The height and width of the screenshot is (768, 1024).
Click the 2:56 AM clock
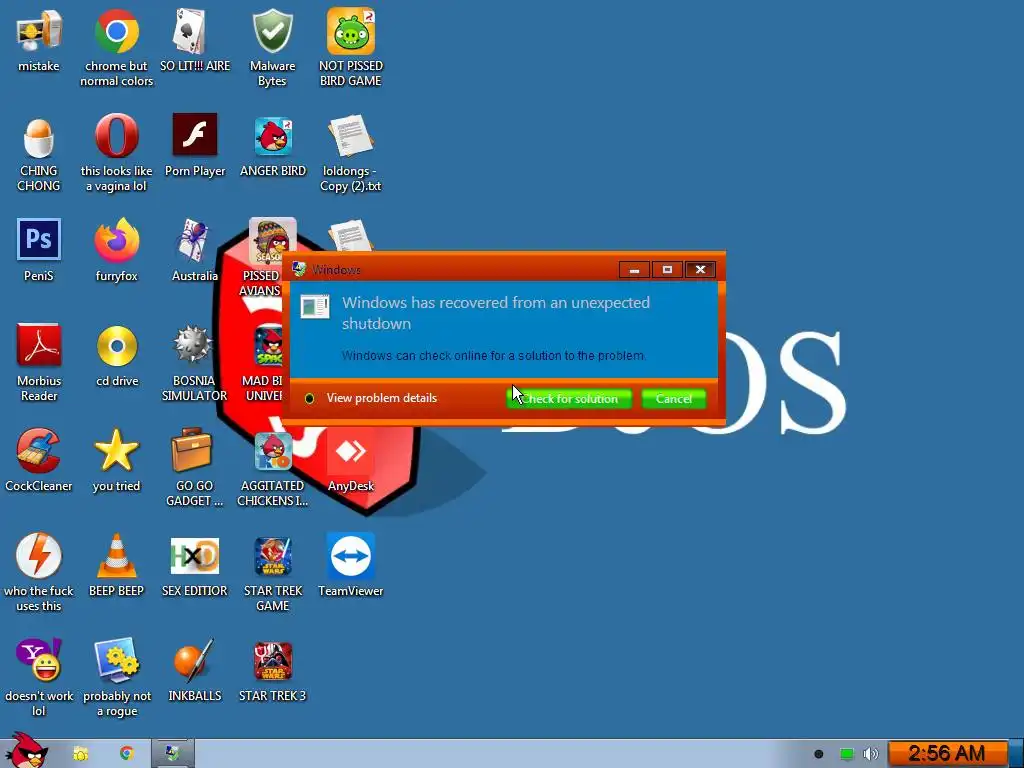[x=947, y=754]
